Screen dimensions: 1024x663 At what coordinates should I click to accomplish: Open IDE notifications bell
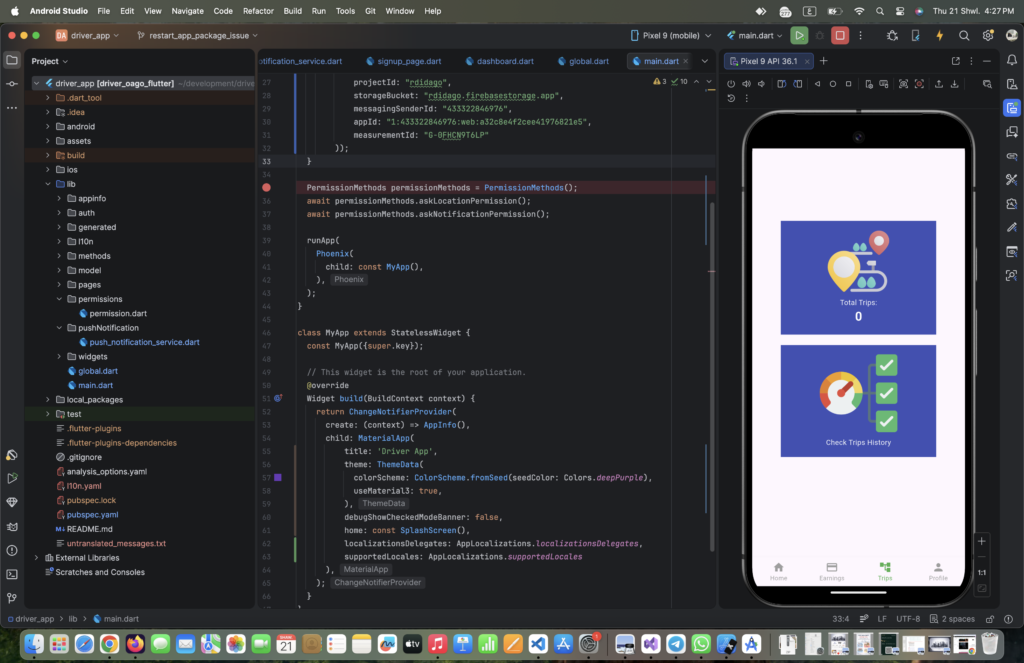tap(1012, 60)
